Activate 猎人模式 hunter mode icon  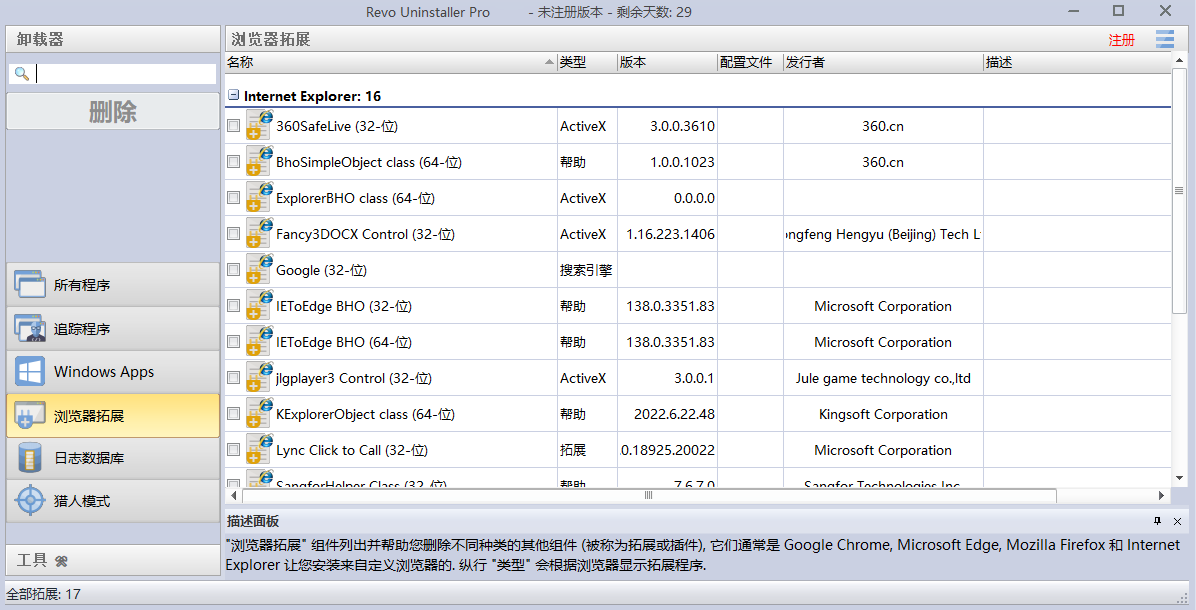pyautogui.click(x=30, y=501)
